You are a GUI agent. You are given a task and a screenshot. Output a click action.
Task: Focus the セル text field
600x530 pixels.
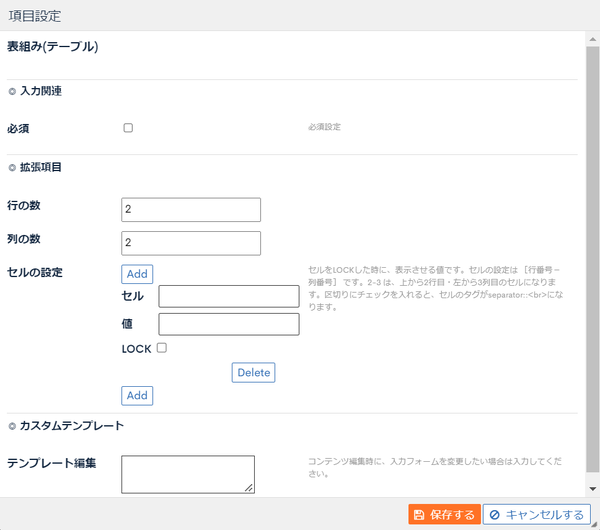click(229, 296)
